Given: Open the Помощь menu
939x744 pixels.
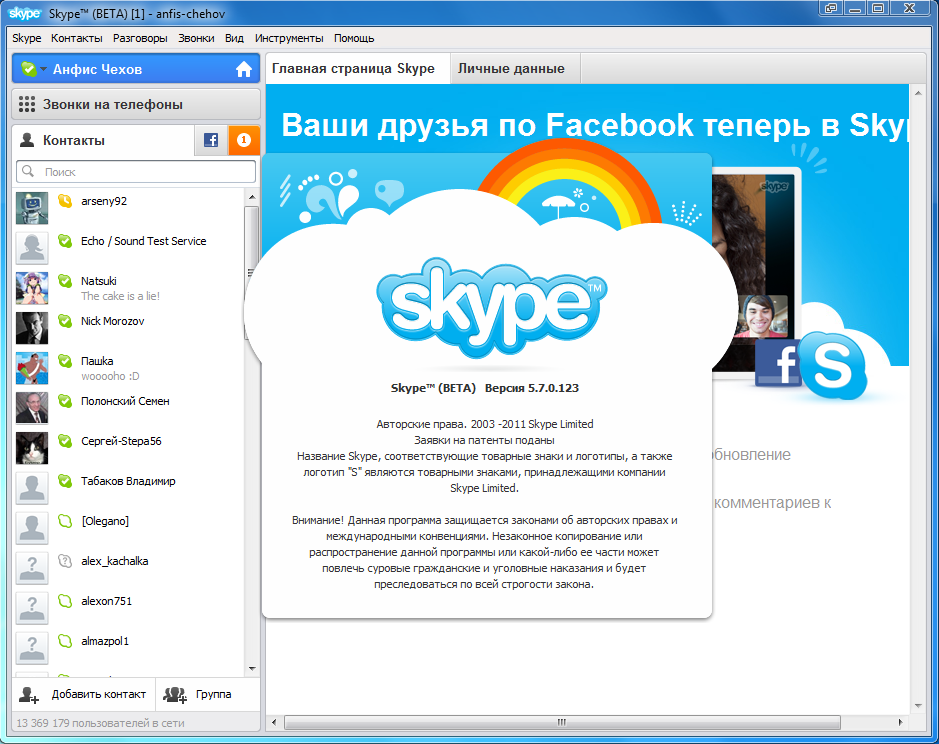Looking at the screenshot, I should (x=354, y=38).
